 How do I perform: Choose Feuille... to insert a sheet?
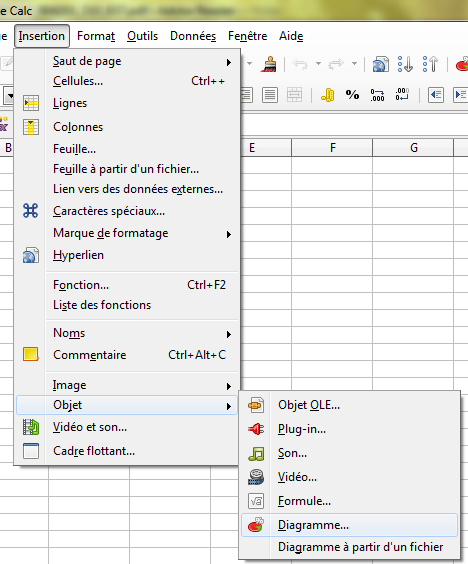coord(127,149)
